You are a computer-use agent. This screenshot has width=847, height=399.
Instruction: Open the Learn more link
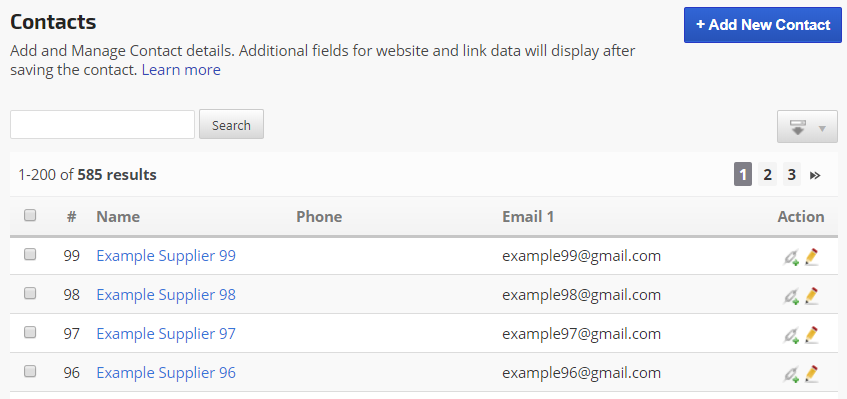pyautogui.click(x=181, y=70)
